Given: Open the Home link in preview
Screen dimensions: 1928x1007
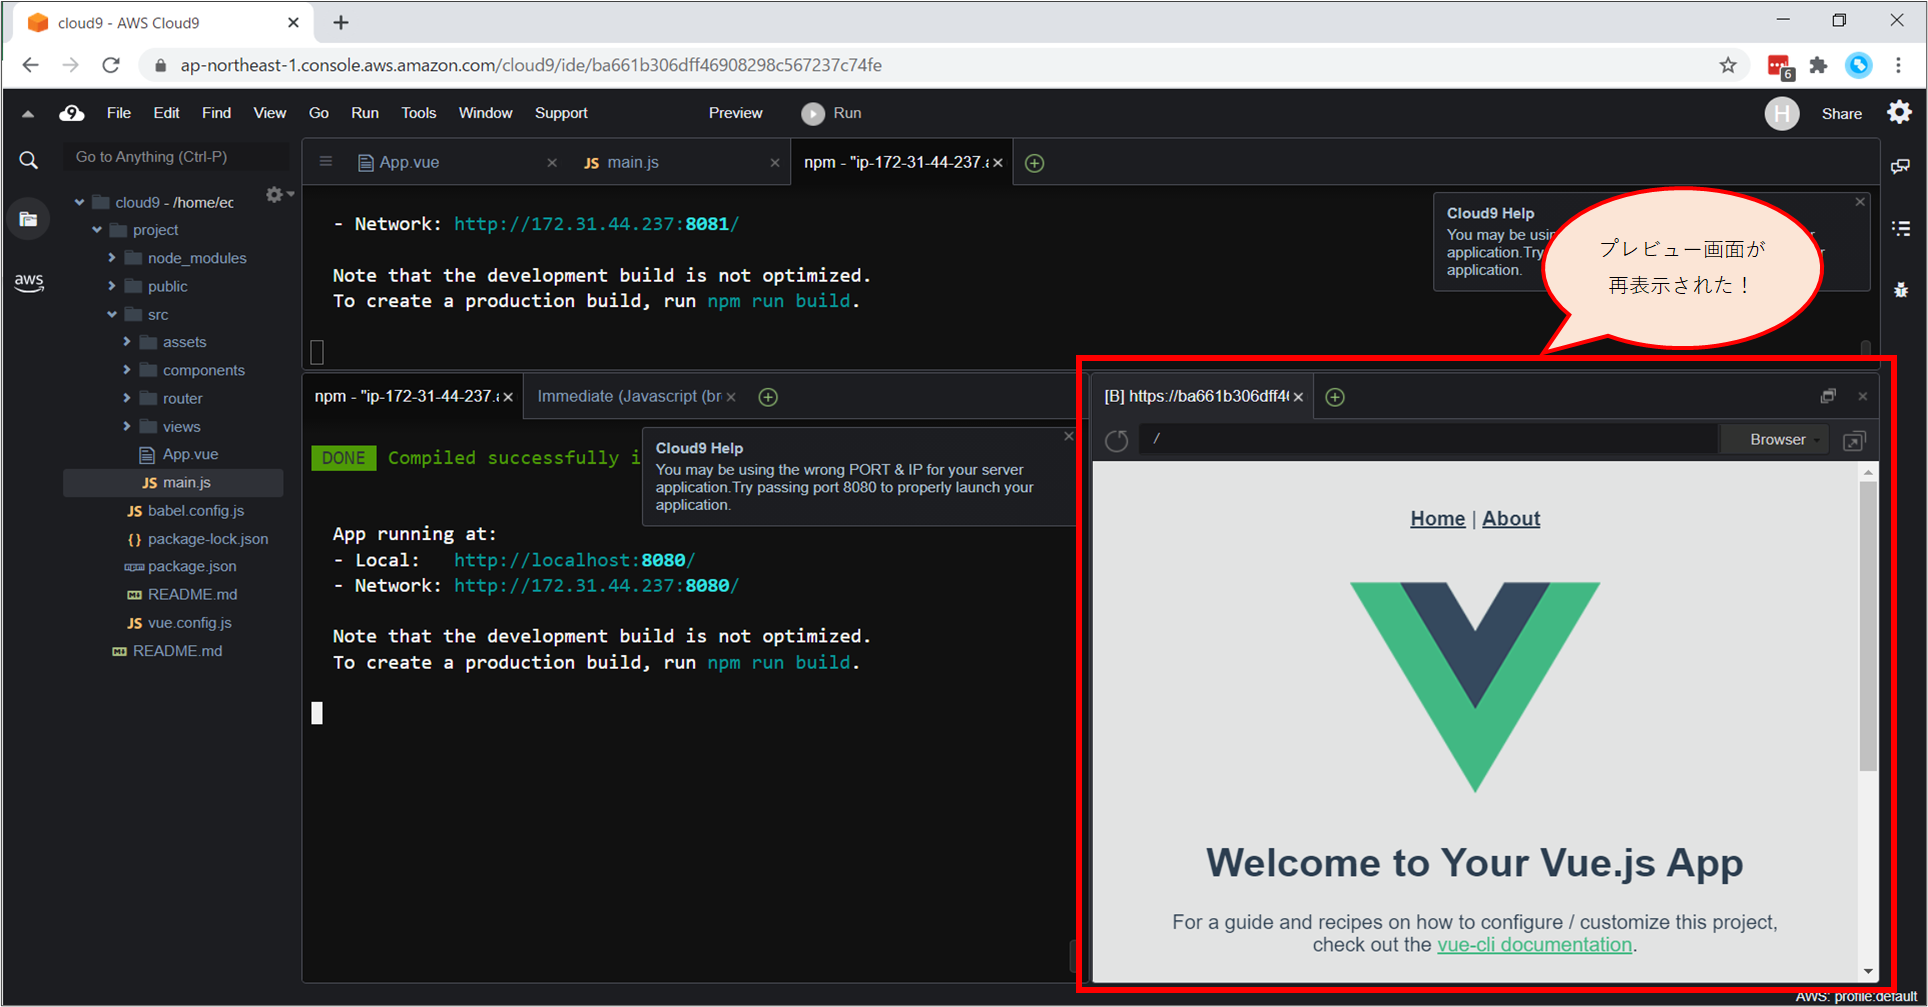Looking at the screenshot, I should pyautogui.click(x=1437, y=519).
